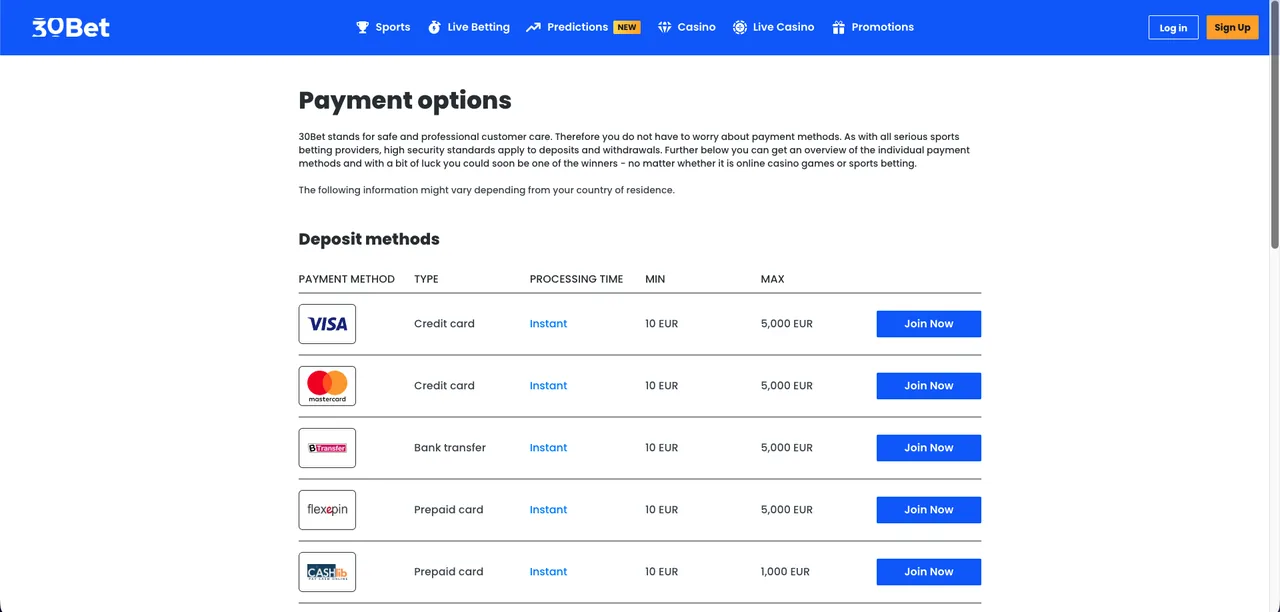Image resolution: width=1280 pixels, height=612 pixels.
Task: Click the Log in button
Action: (x=1173, y=28)
